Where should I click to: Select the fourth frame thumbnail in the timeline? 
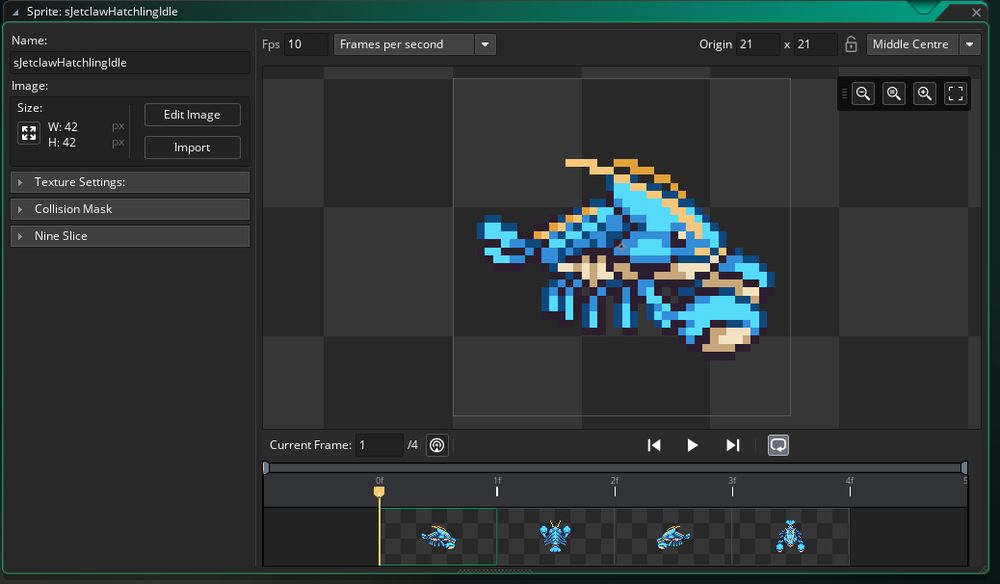pyautogui.click(x=790, y=537)
